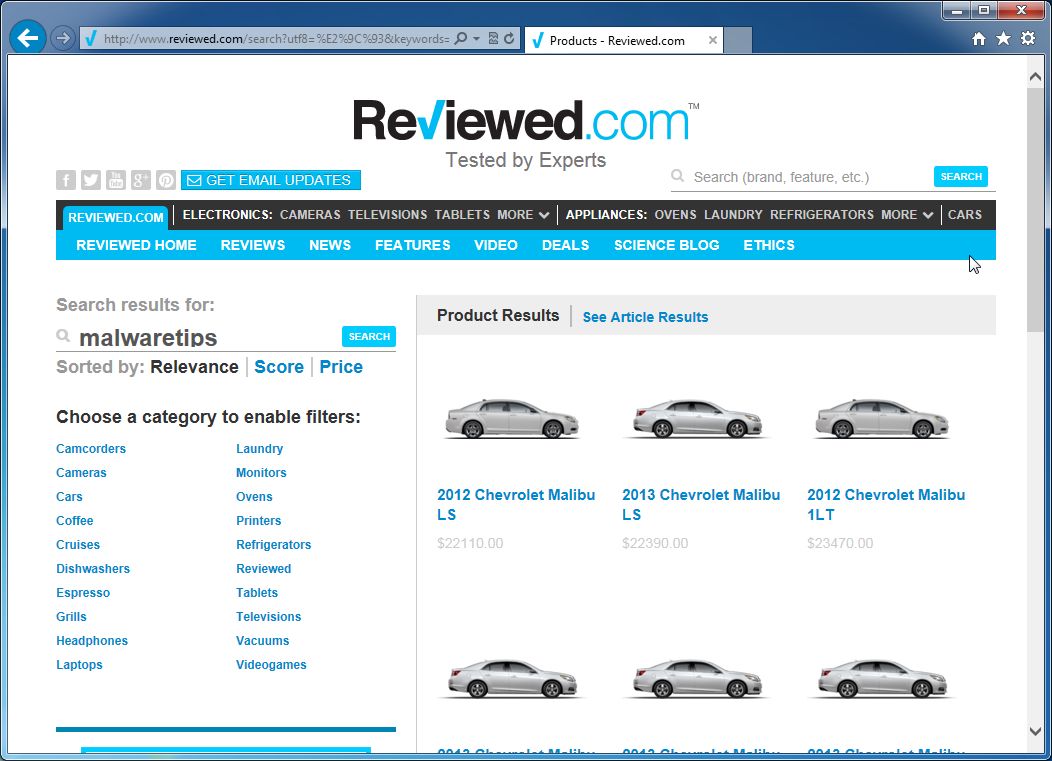Open the browser Tools gear icon

coord(1028,38)
